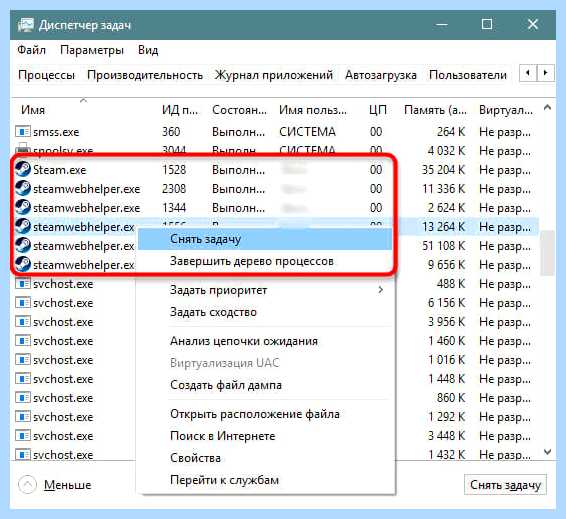Click the vertical scrollbar thumb
This screenshot has width=566, height=519.
click(x=547, y=253)
